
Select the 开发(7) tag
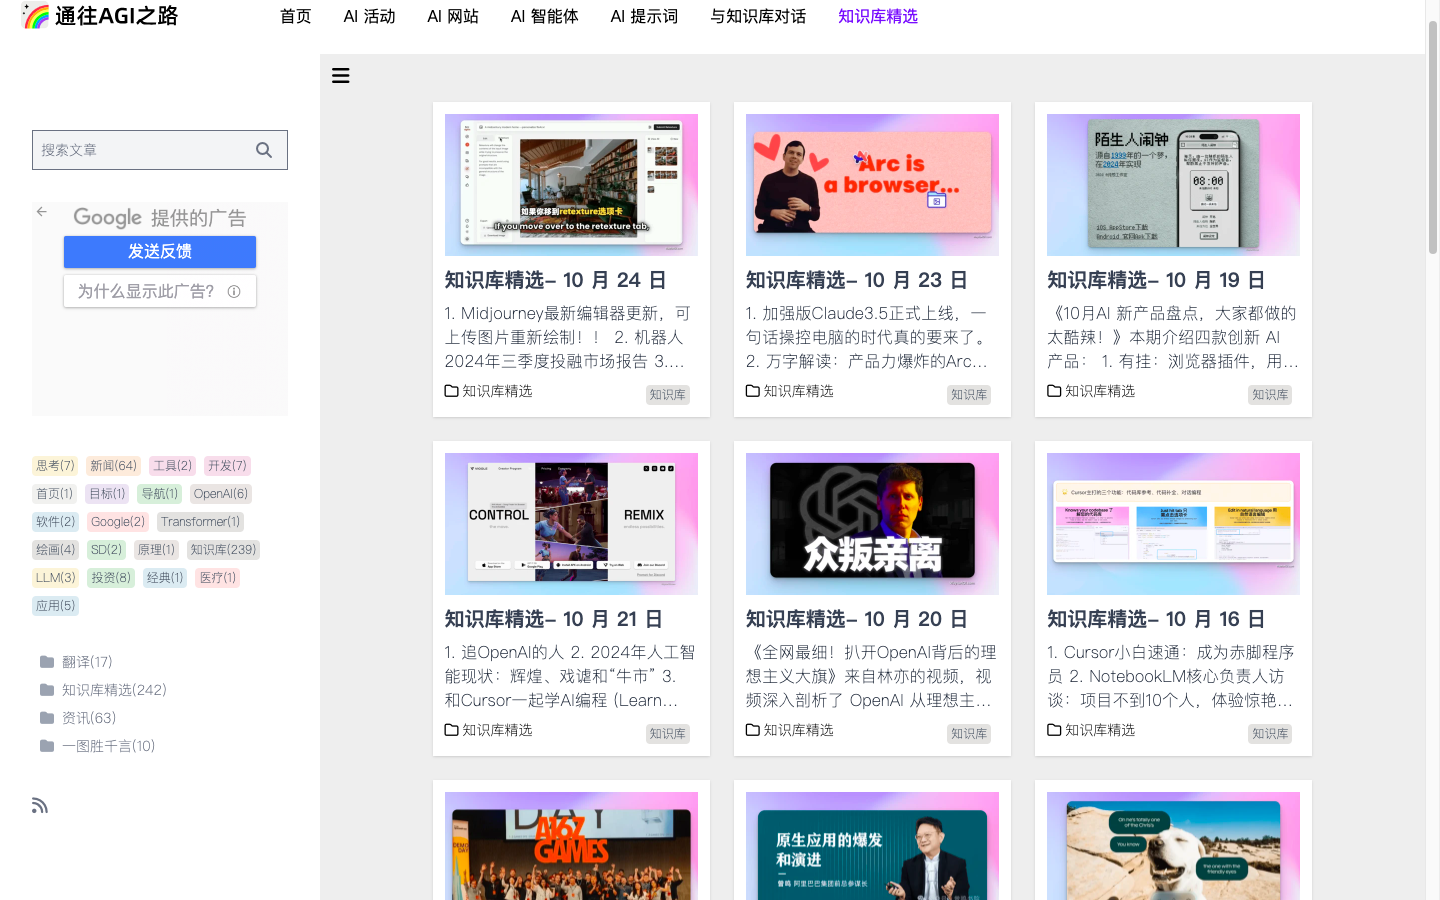point(227,466)
